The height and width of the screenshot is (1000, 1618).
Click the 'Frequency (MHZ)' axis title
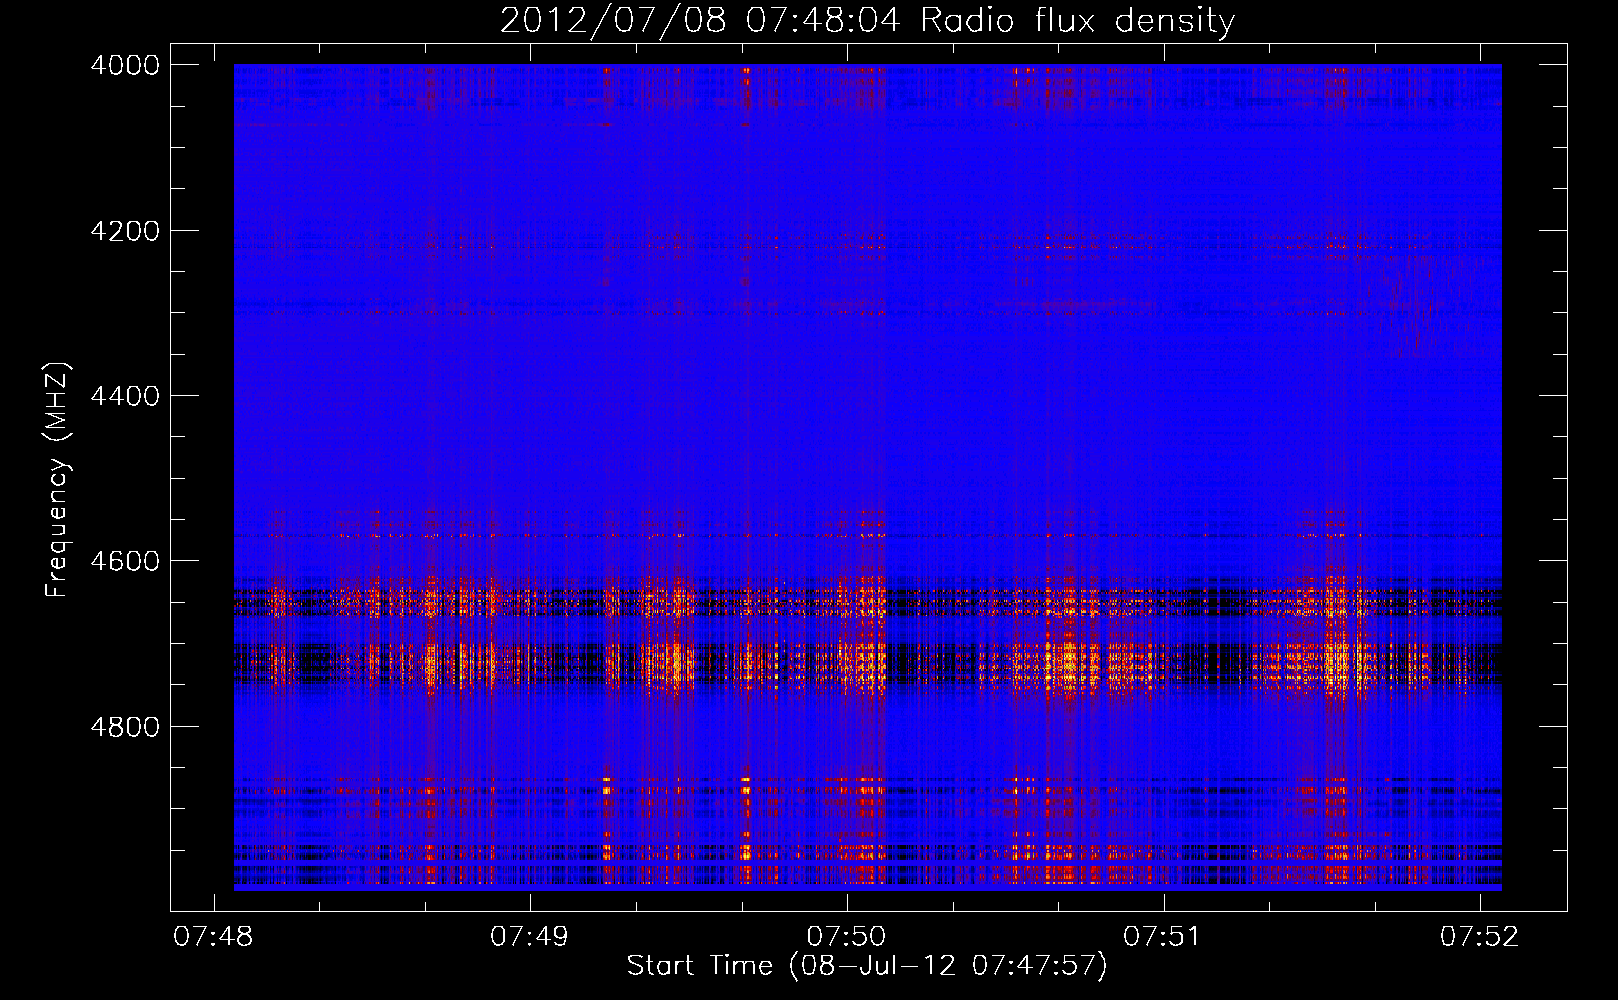point(57,480)
